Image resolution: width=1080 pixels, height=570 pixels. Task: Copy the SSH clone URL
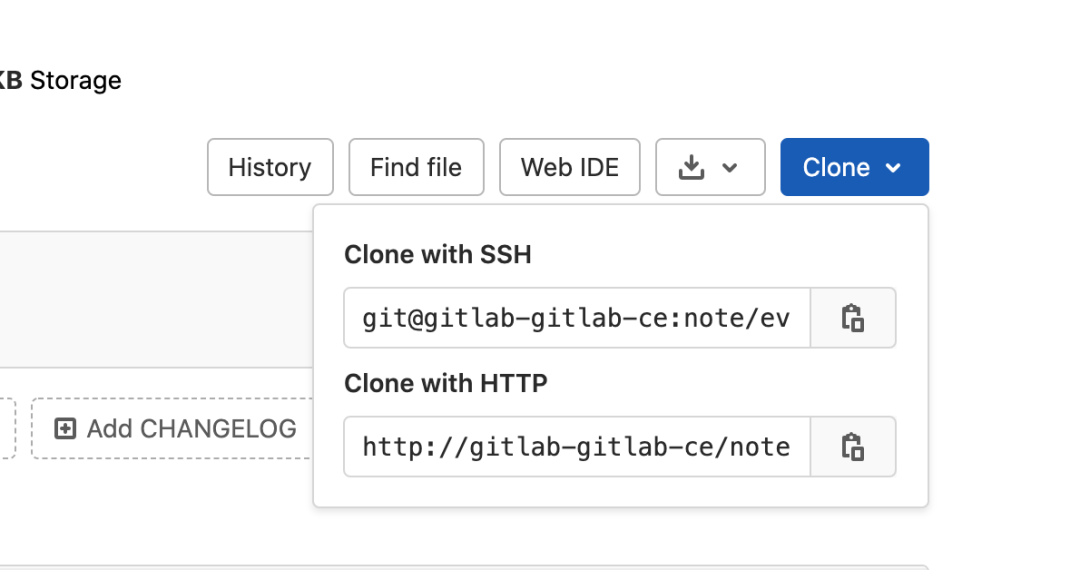[852, 318]
